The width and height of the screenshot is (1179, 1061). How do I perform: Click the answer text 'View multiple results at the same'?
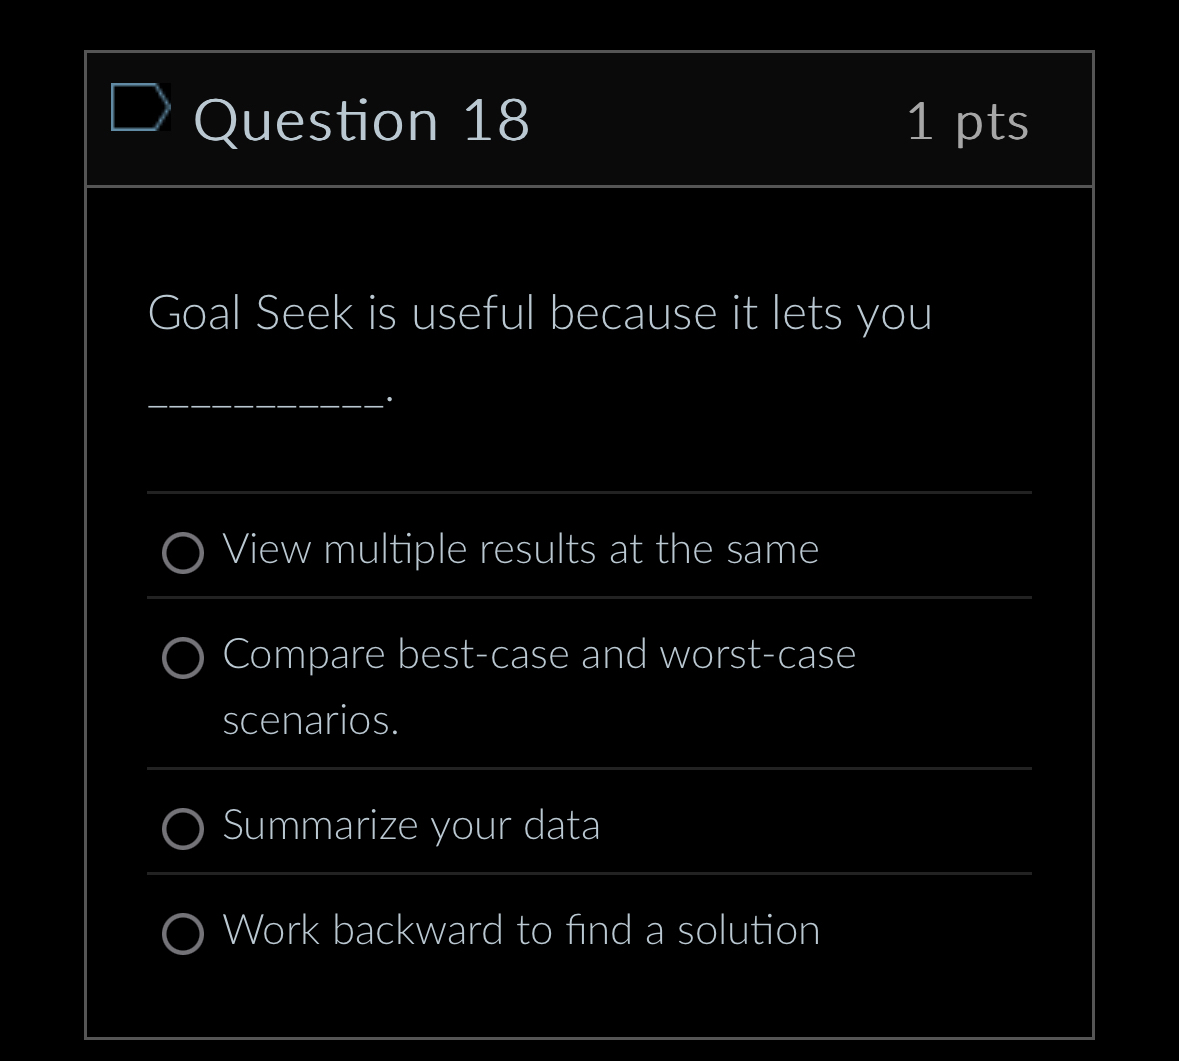pyautogui.click(x=520, y=549)
